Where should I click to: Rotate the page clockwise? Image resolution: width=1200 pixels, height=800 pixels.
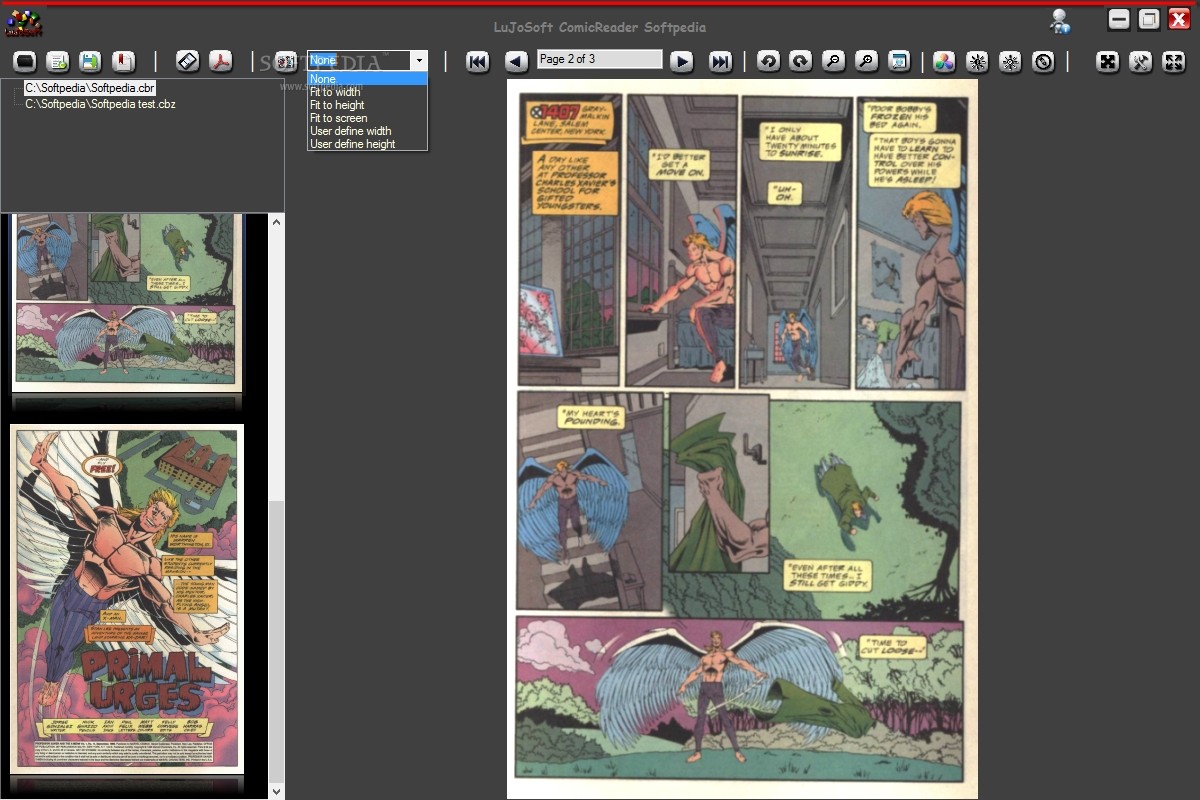801,62
